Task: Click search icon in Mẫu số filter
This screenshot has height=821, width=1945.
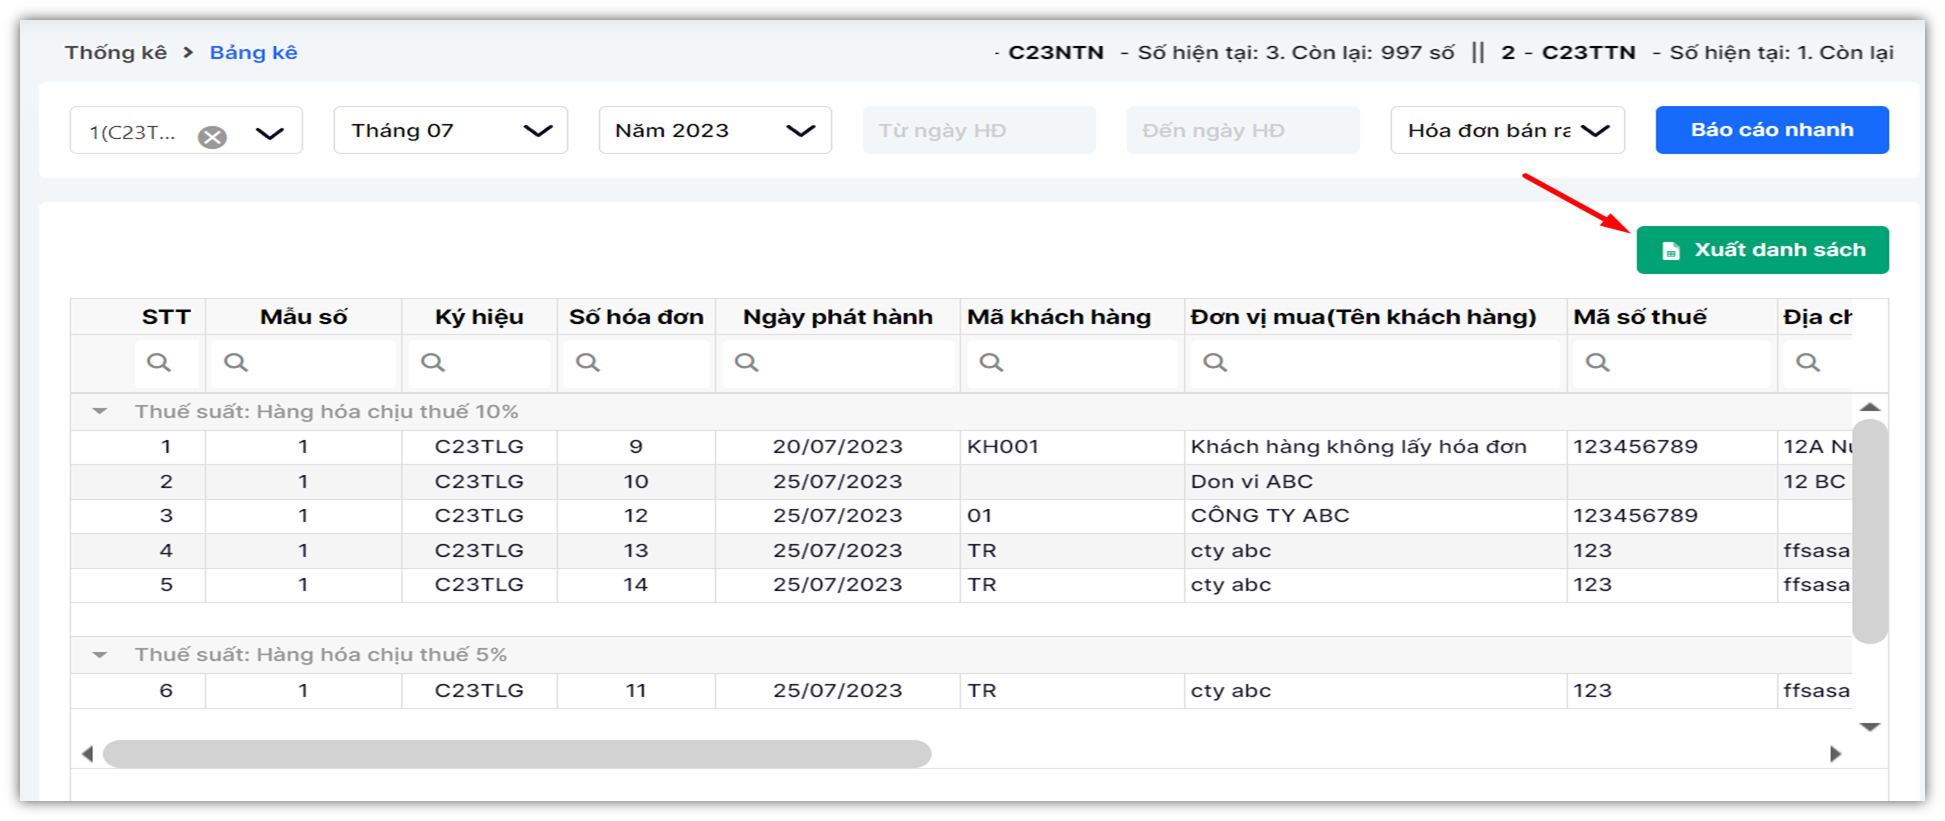Action: click(236, 362)
